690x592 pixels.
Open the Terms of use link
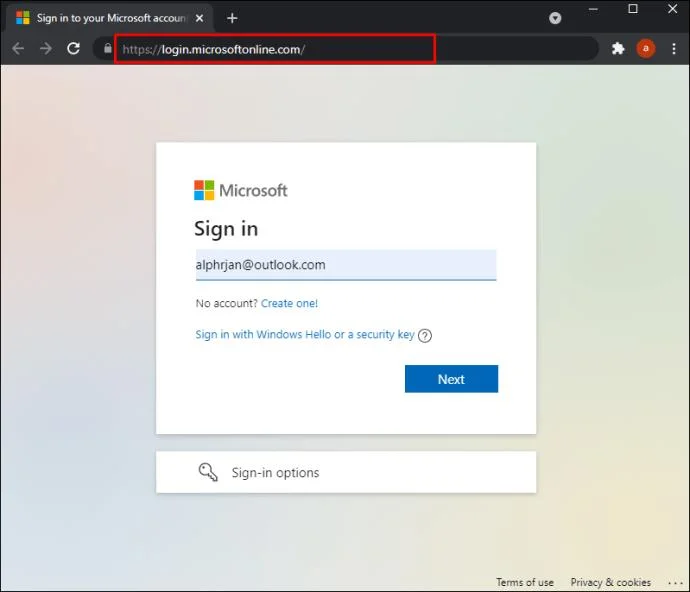coord(525,582)
